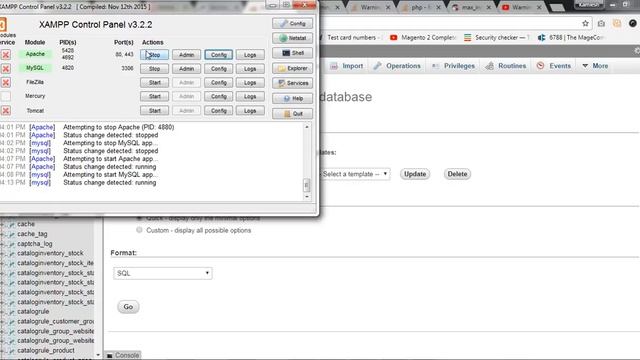Switch to phpMyAdmin Events tab

[553, 66]
